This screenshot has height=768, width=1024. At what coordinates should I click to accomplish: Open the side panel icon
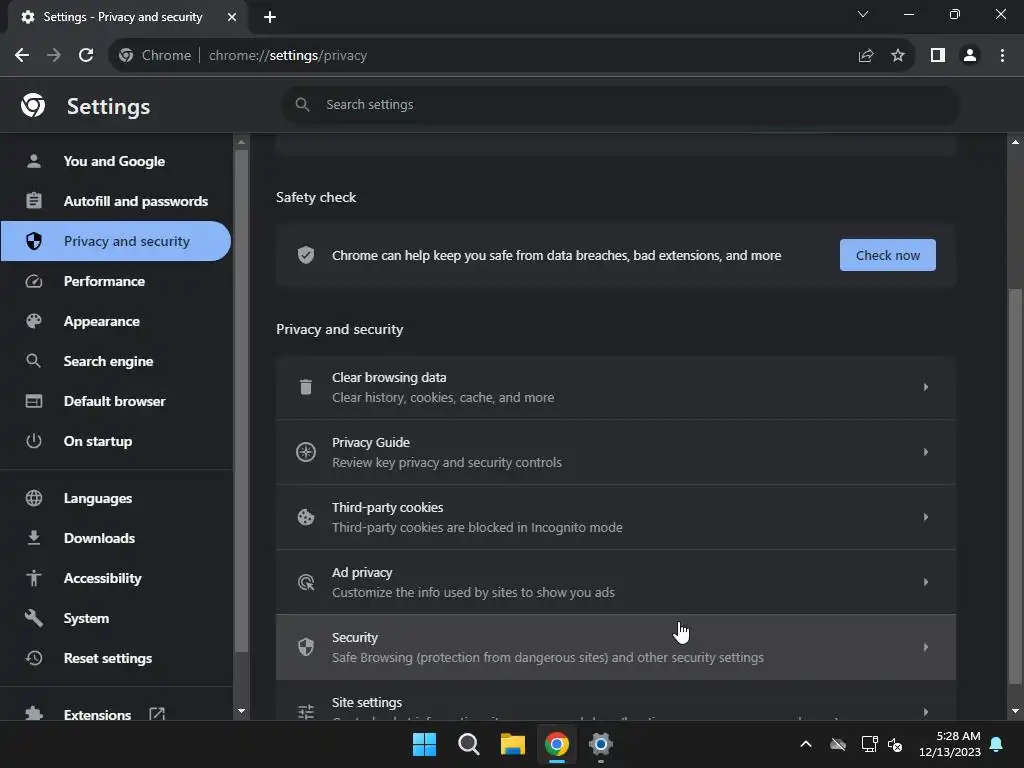point(938,56)
